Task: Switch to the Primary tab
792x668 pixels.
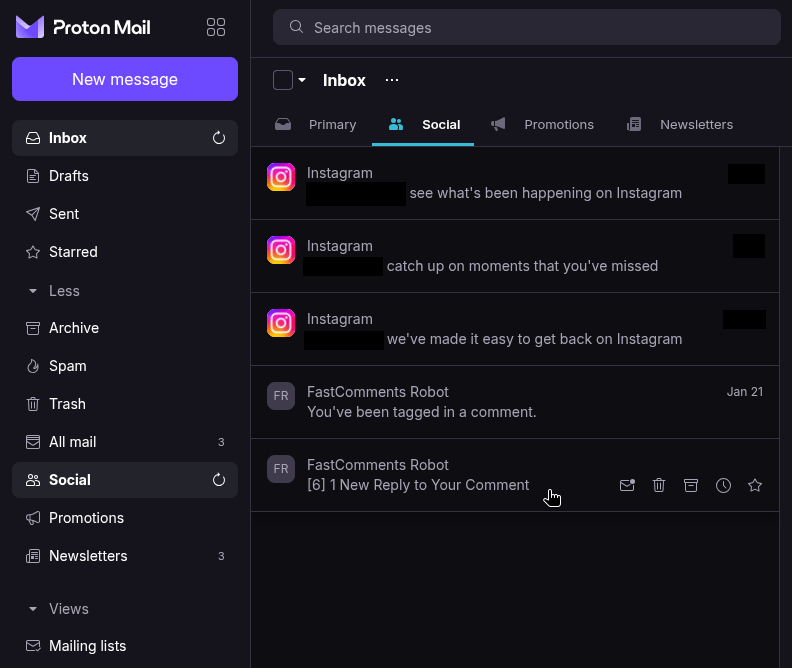Action: pos(316,125)
